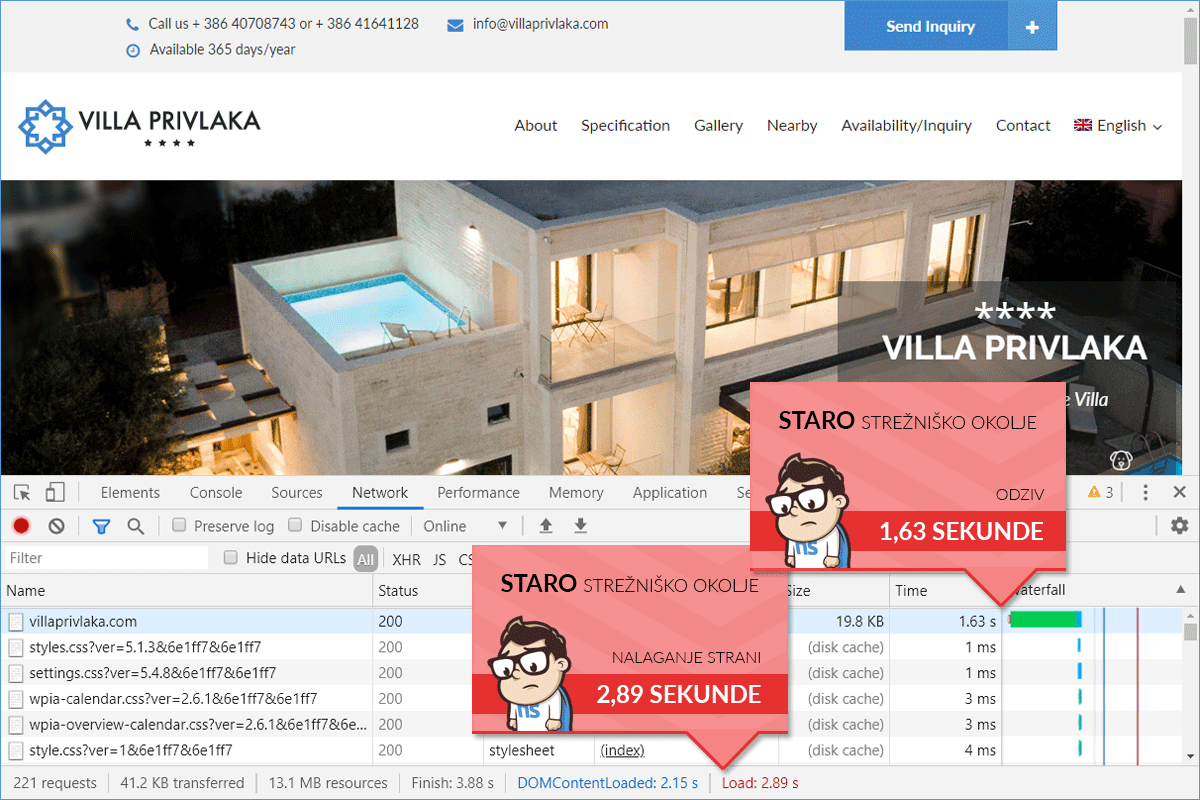Open the Performance tab
The width and height of the screenshot is (1200, 800).
coord(478,492)
